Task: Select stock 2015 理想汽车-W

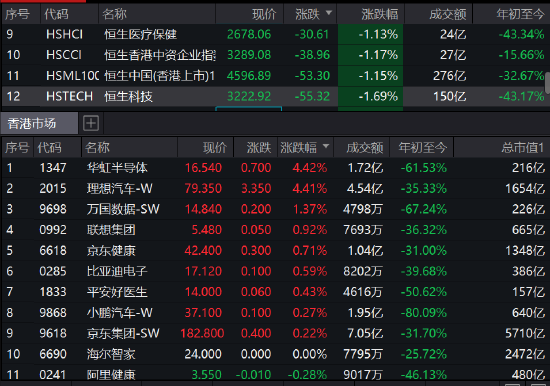Action: tap(275, 188)
